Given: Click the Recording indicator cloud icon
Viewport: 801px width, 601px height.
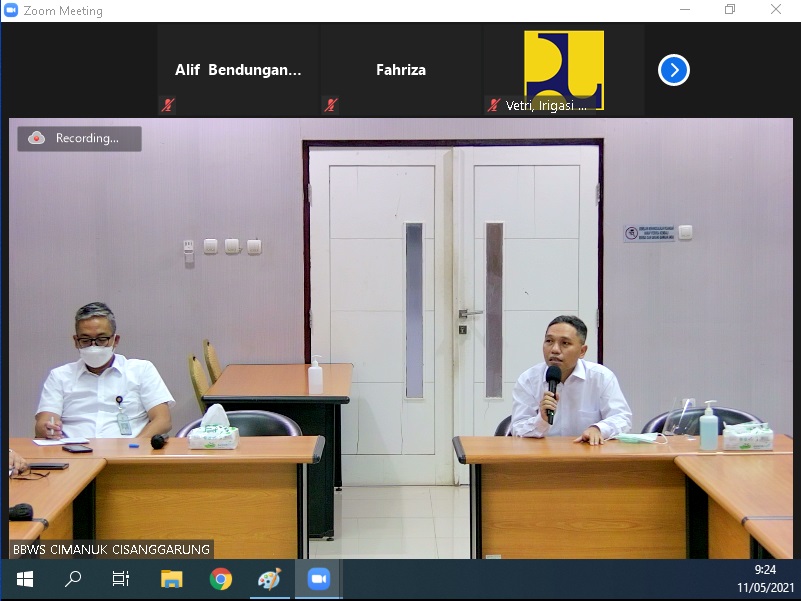Looking at the screenshot, I should [36, 138].
